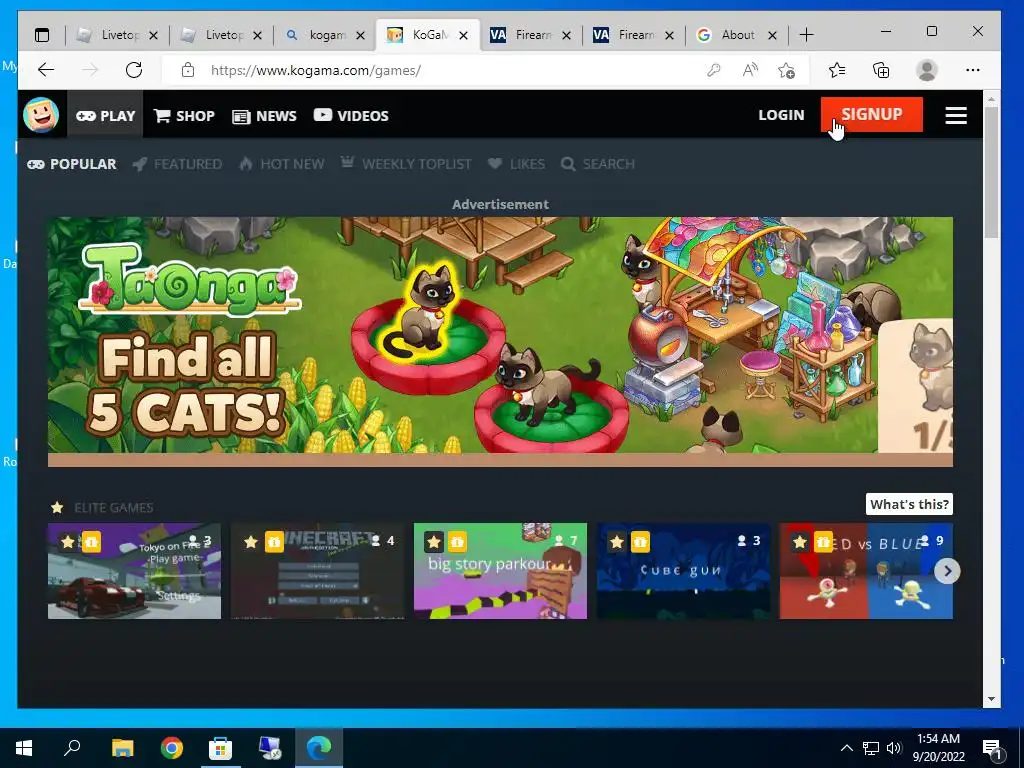Image resolution: width=1024 pixels, height=768 pixels.
Task: Open the tab actions menu icon
Action: coord(42,35)
